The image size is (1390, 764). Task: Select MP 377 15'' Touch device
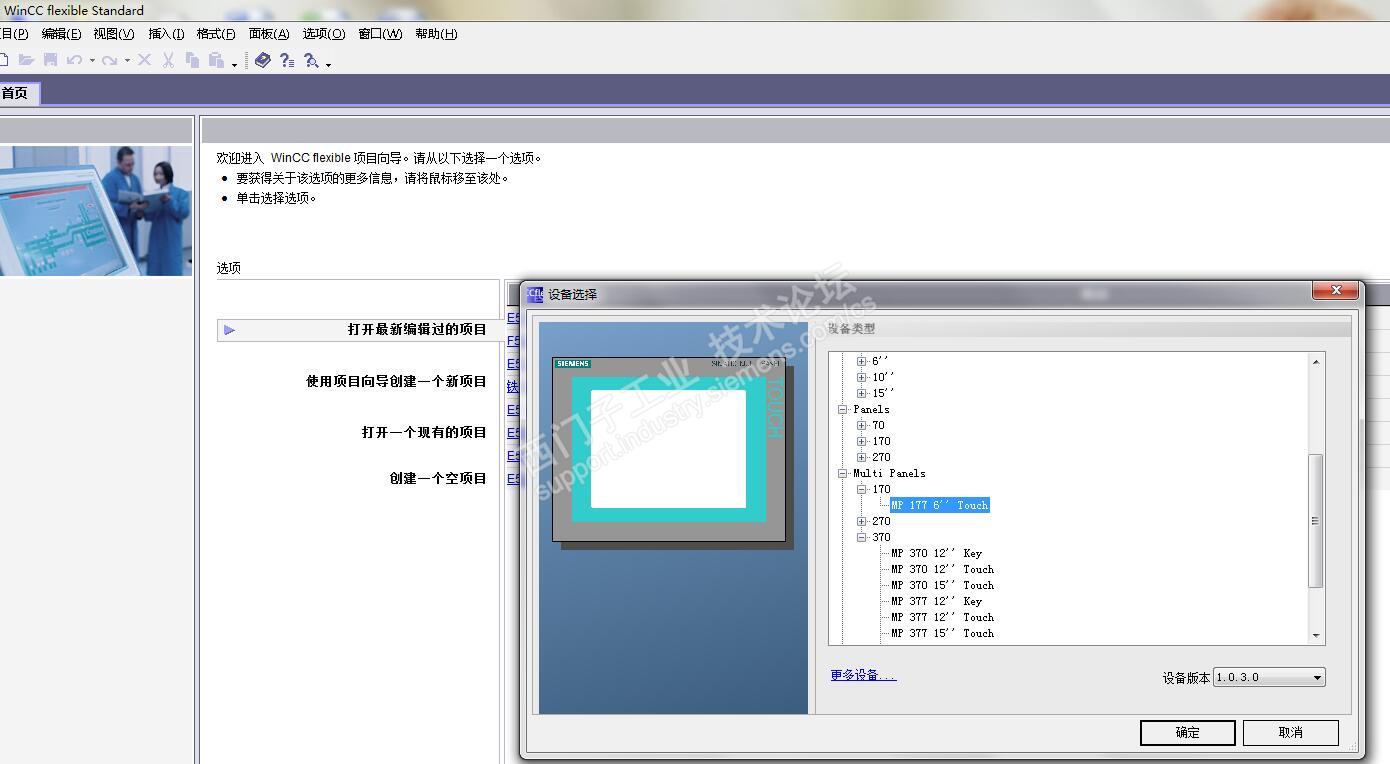point(943,633)
